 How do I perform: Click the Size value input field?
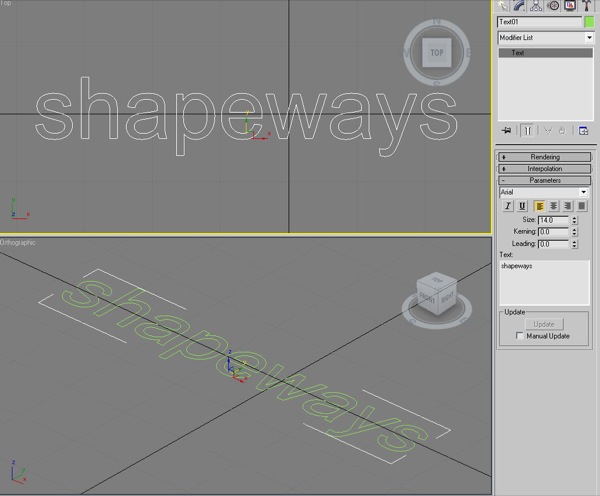[552, 220]
